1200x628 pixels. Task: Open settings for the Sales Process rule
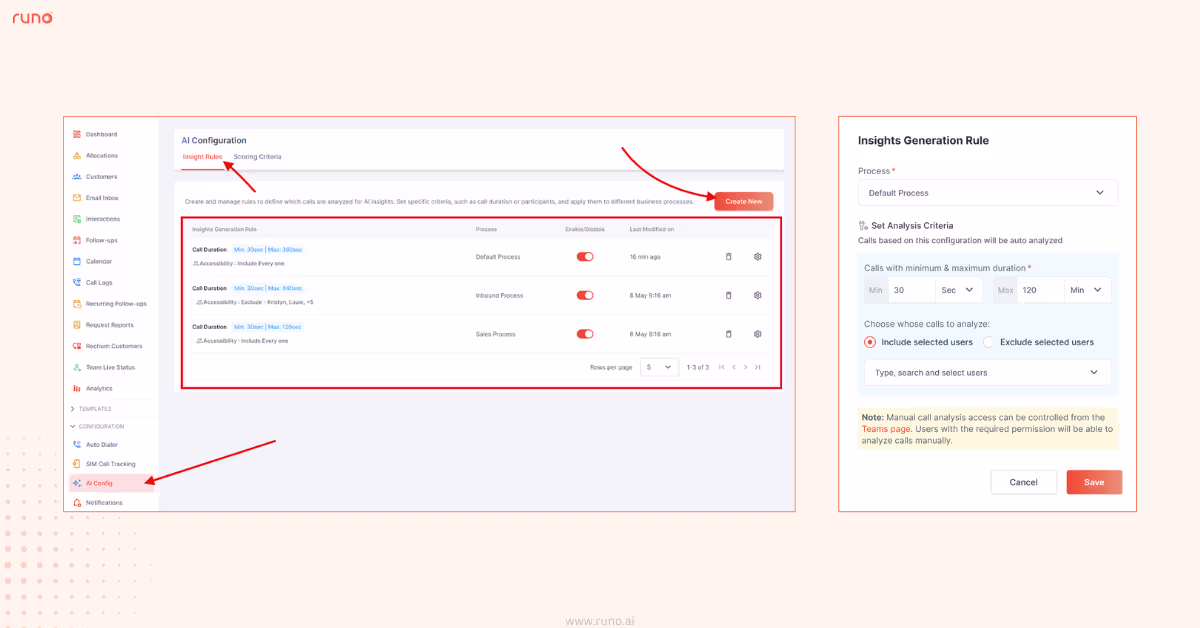[x=757, y=333]
